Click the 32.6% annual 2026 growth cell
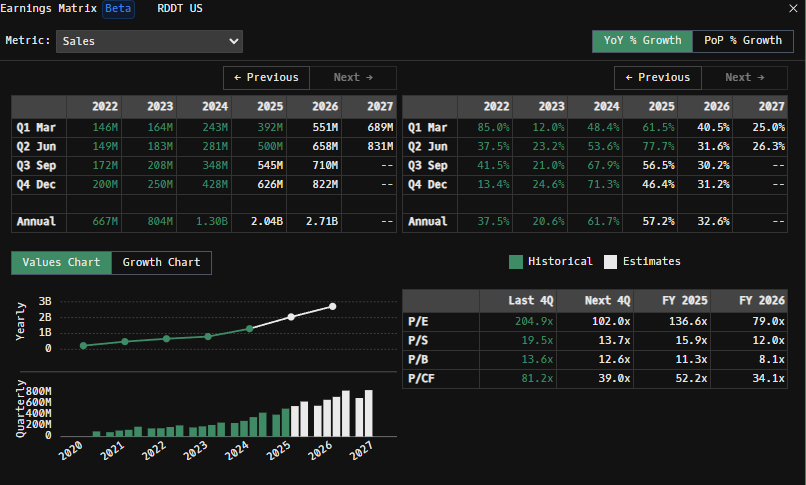 pos(705,222)
